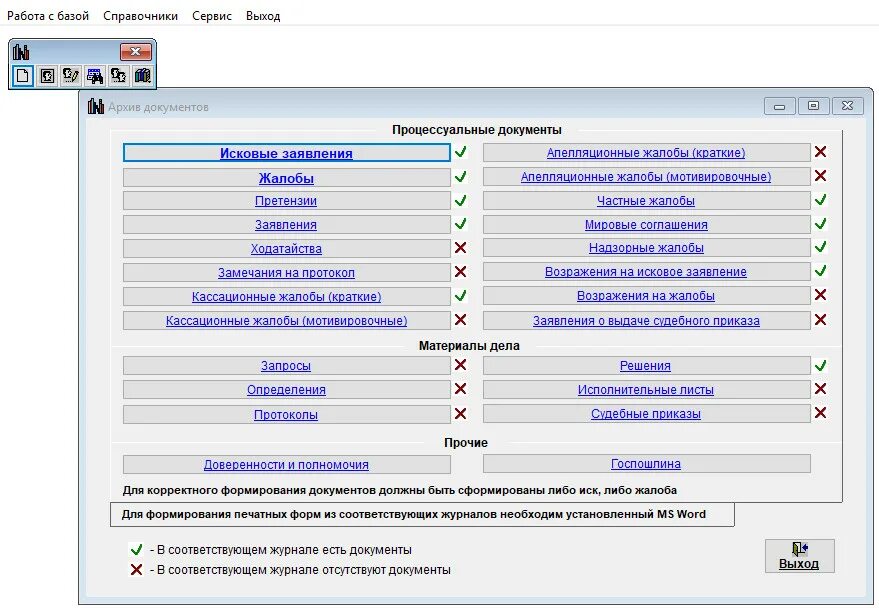Open Кассационные жалобы (краткие)
Viewport: 879px width, 608px height.
pos(286,297)
